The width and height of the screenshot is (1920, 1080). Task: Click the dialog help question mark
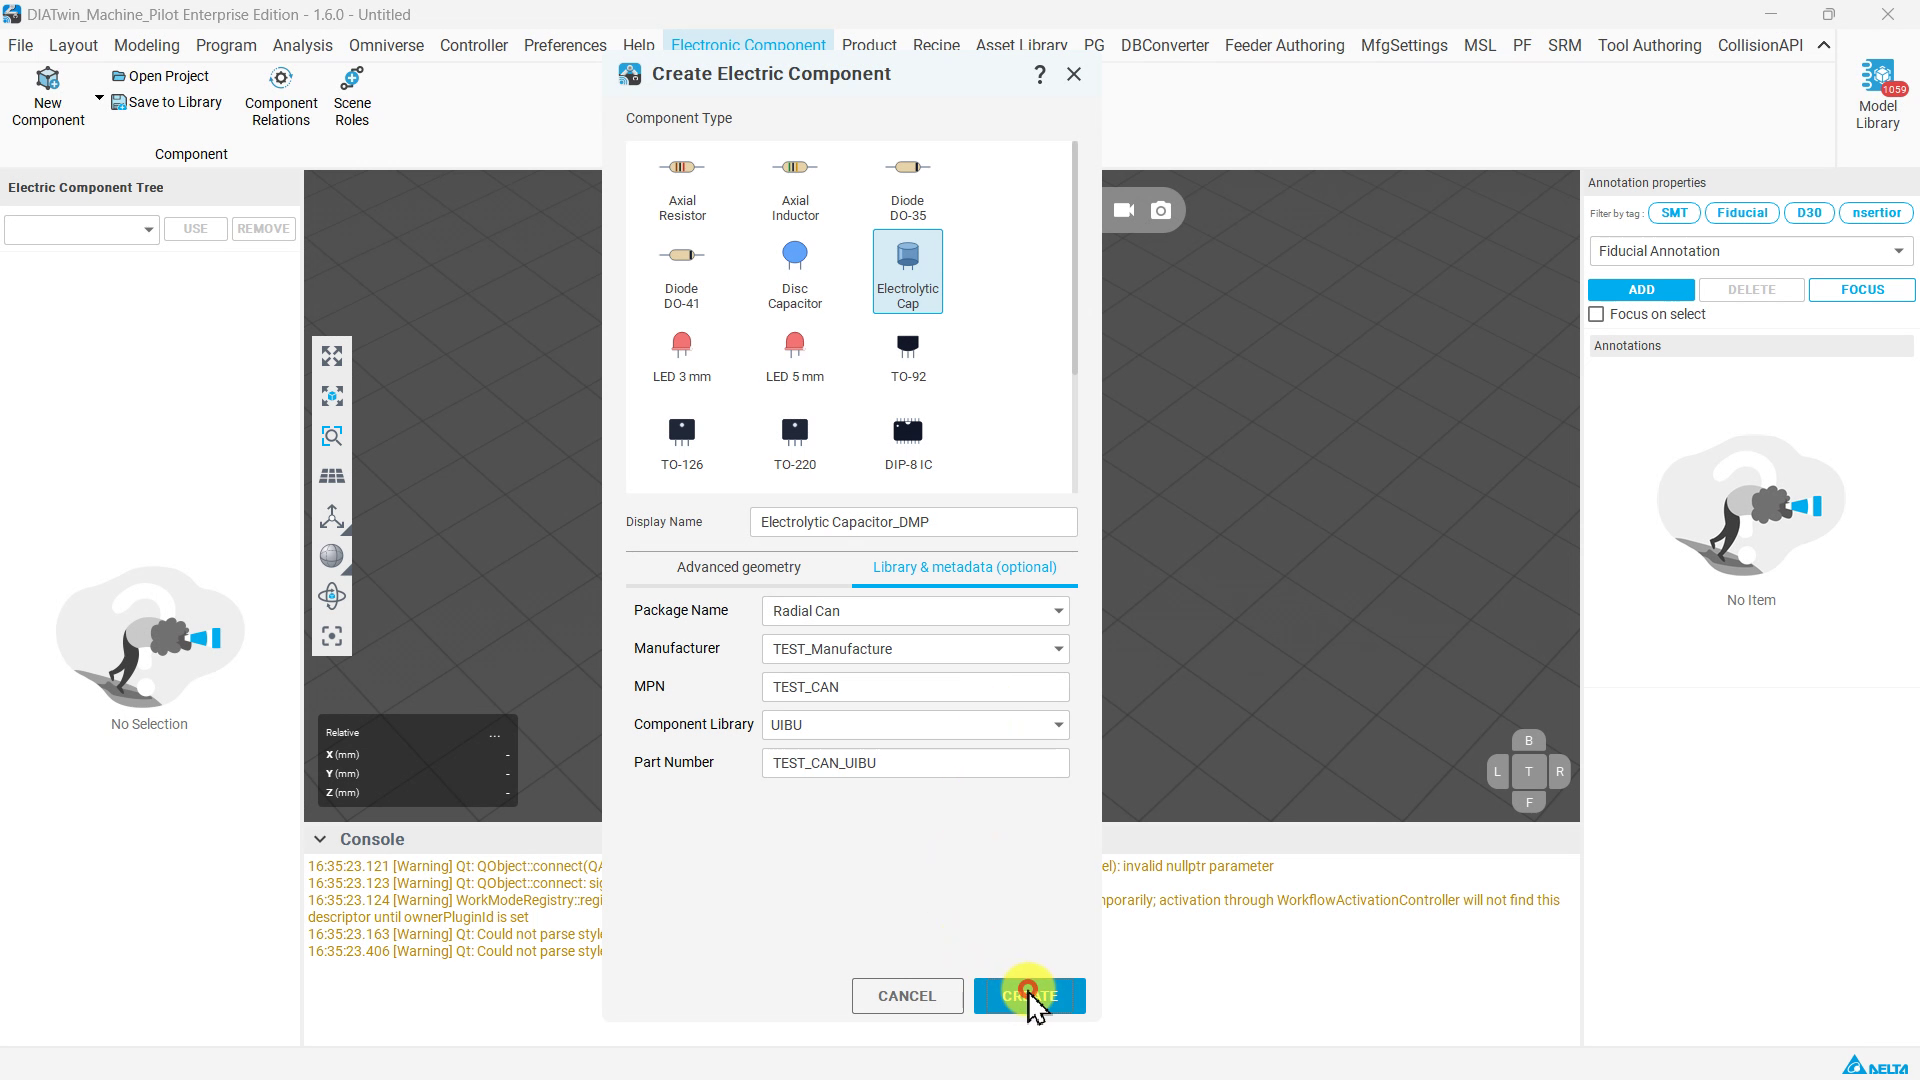pyautogui.click(x=1040, y=75)
